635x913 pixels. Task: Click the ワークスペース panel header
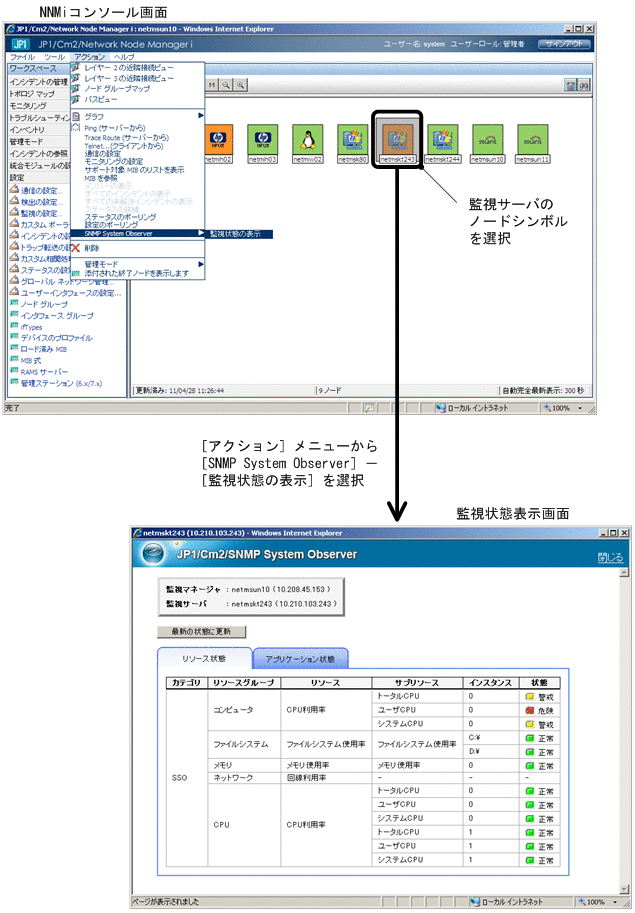(x=38, y=69)
